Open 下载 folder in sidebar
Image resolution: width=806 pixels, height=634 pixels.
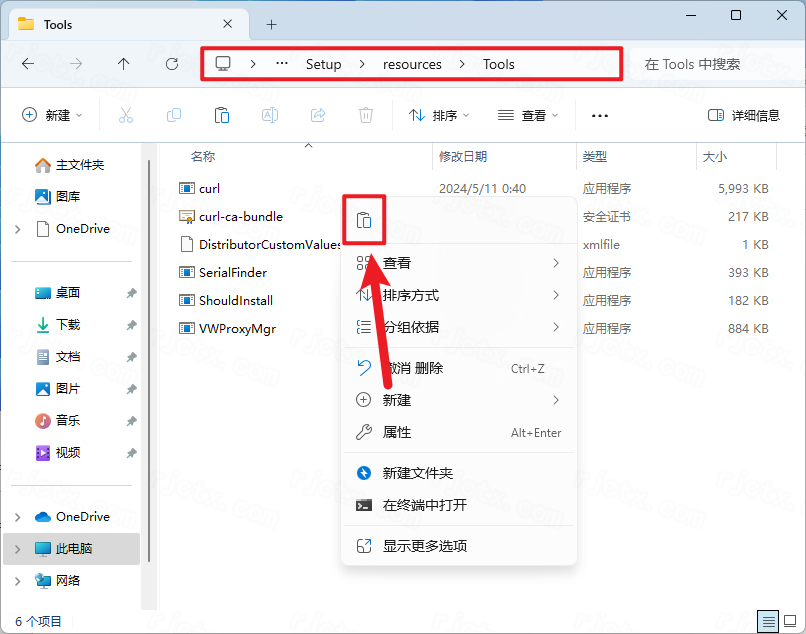[x=68, y=325]
